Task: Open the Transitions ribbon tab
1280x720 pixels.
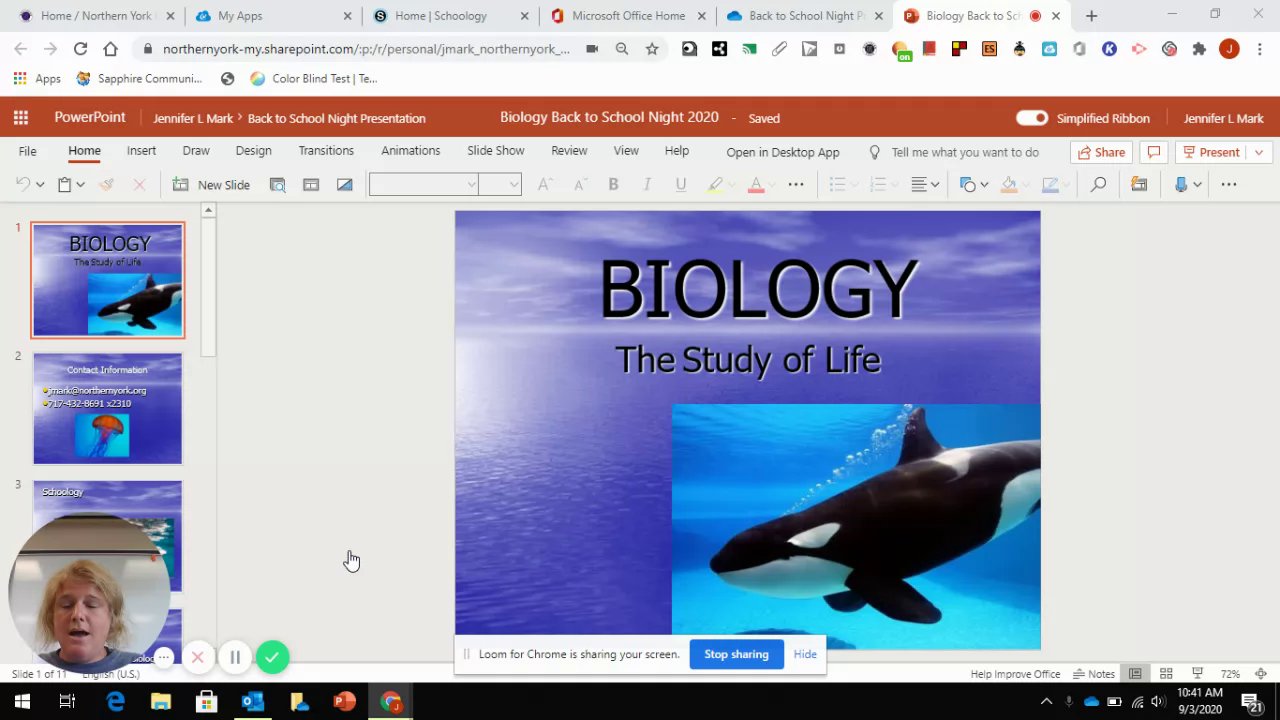Action: pyautogui.click(x=326, y=151)
